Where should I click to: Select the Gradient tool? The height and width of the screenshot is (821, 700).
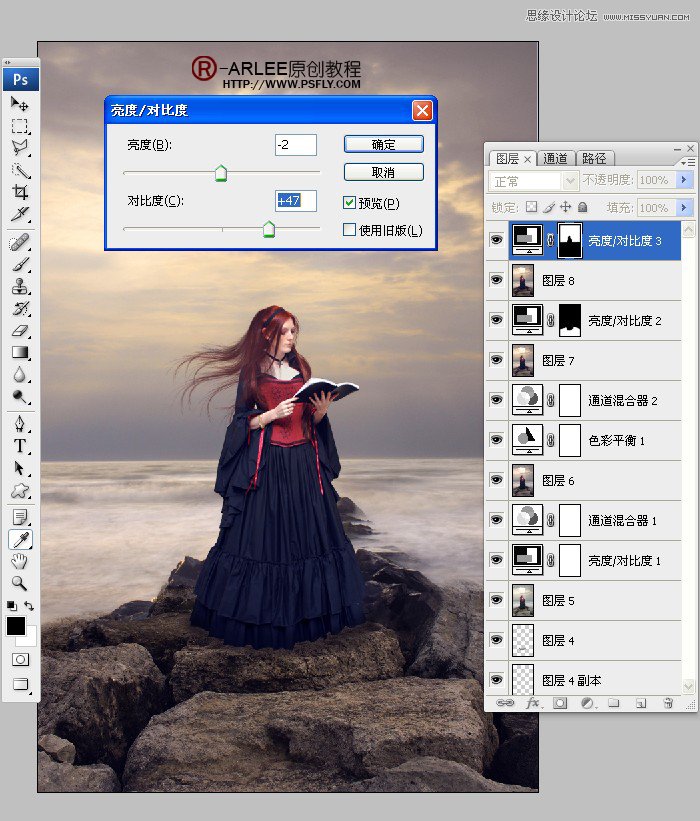point(20,353)
